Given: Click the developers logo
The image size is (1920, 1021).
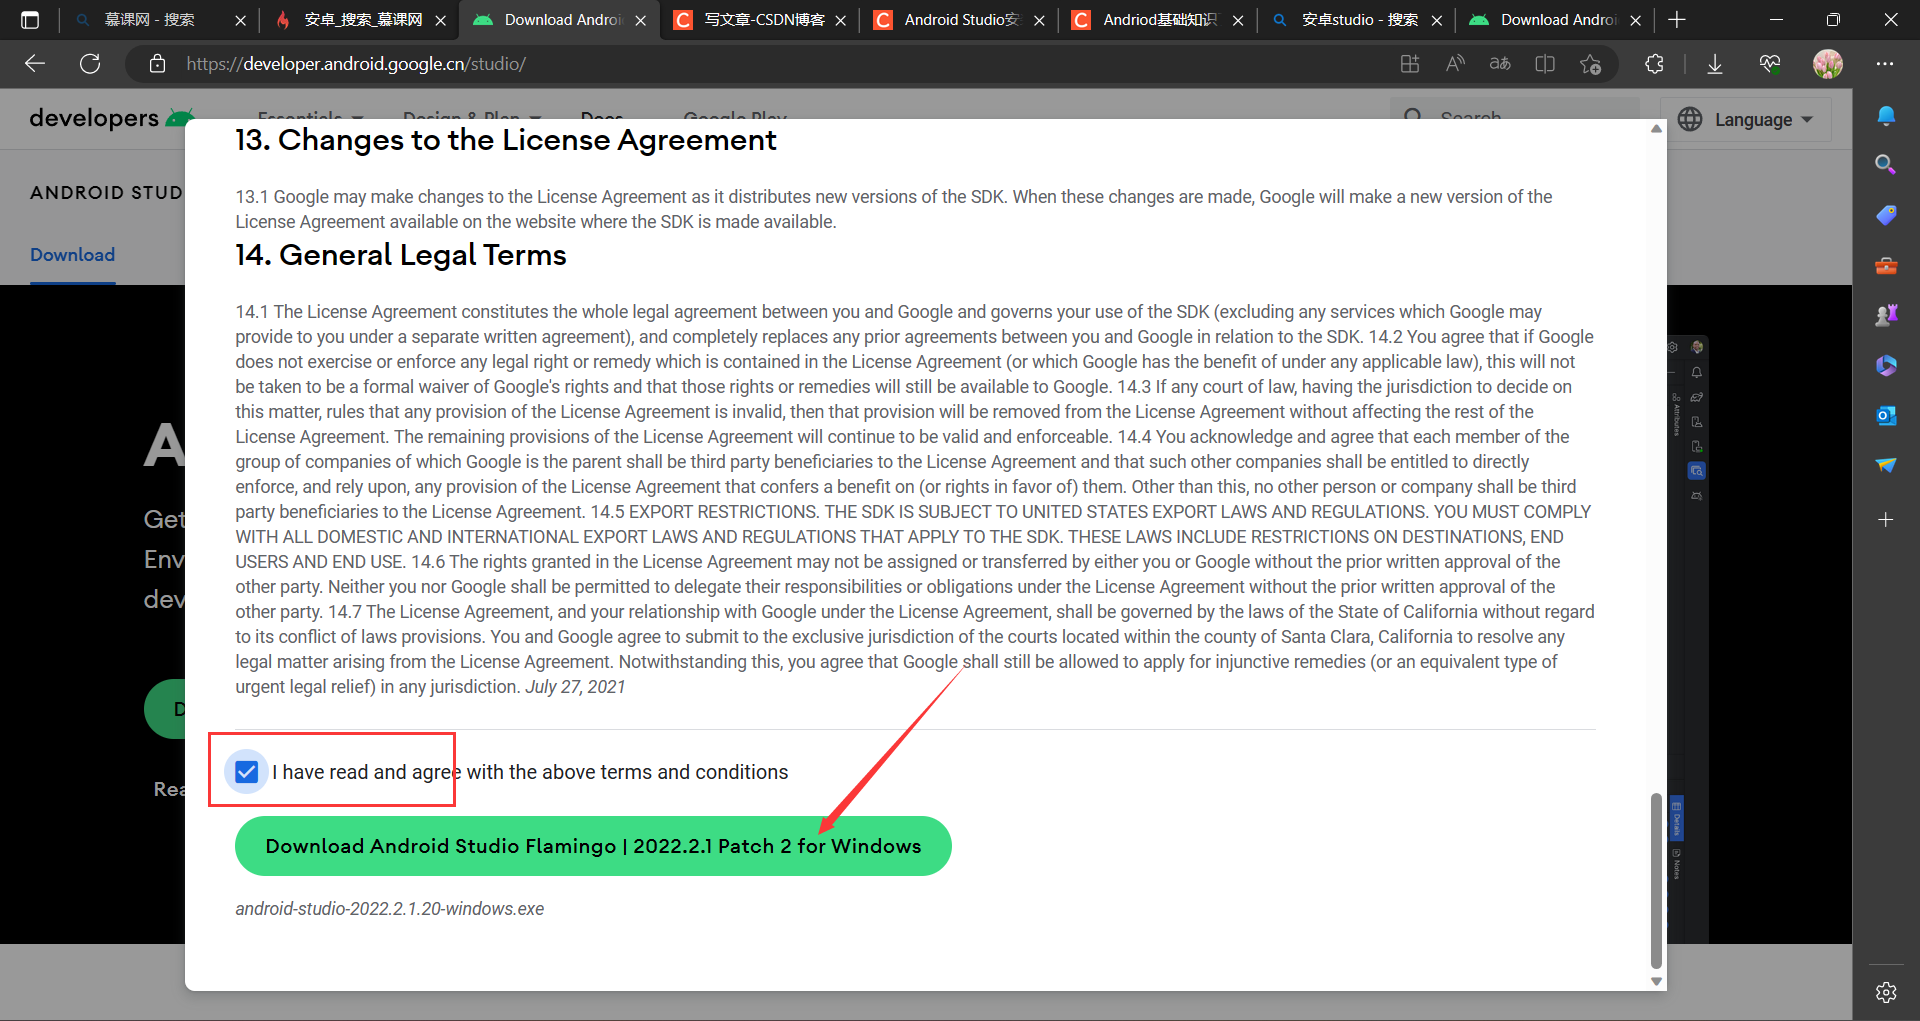Looking at the screenshot, I should pos(110,117).
